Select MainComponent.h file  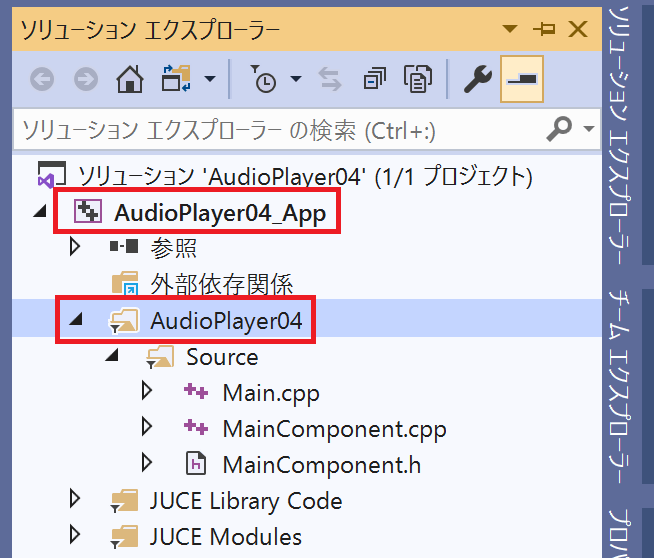tap(322, 465)
